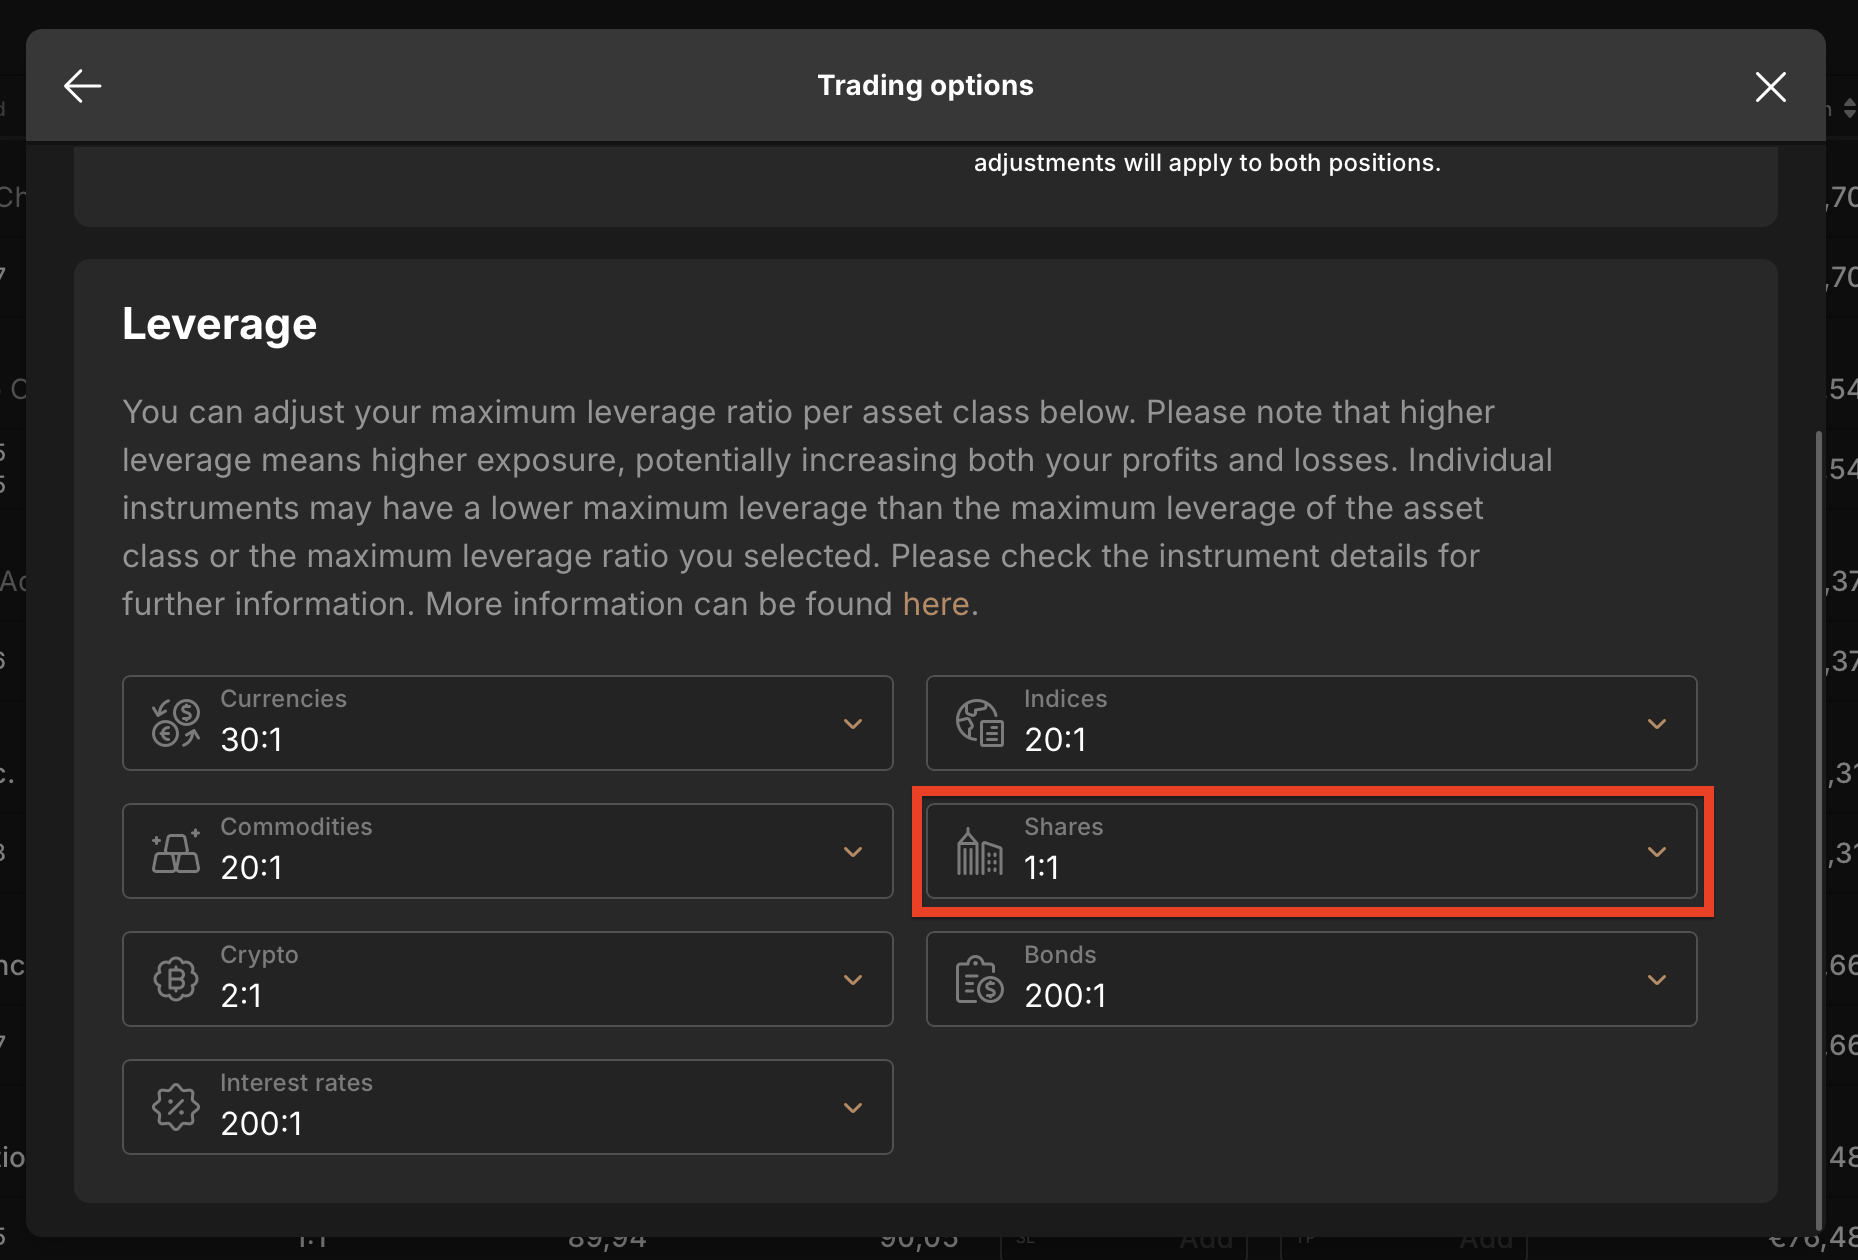Image resolution: width=1858 pixels, height=1260 pixels.
Task: Click the Shares building icon
Action: point(978,851)
